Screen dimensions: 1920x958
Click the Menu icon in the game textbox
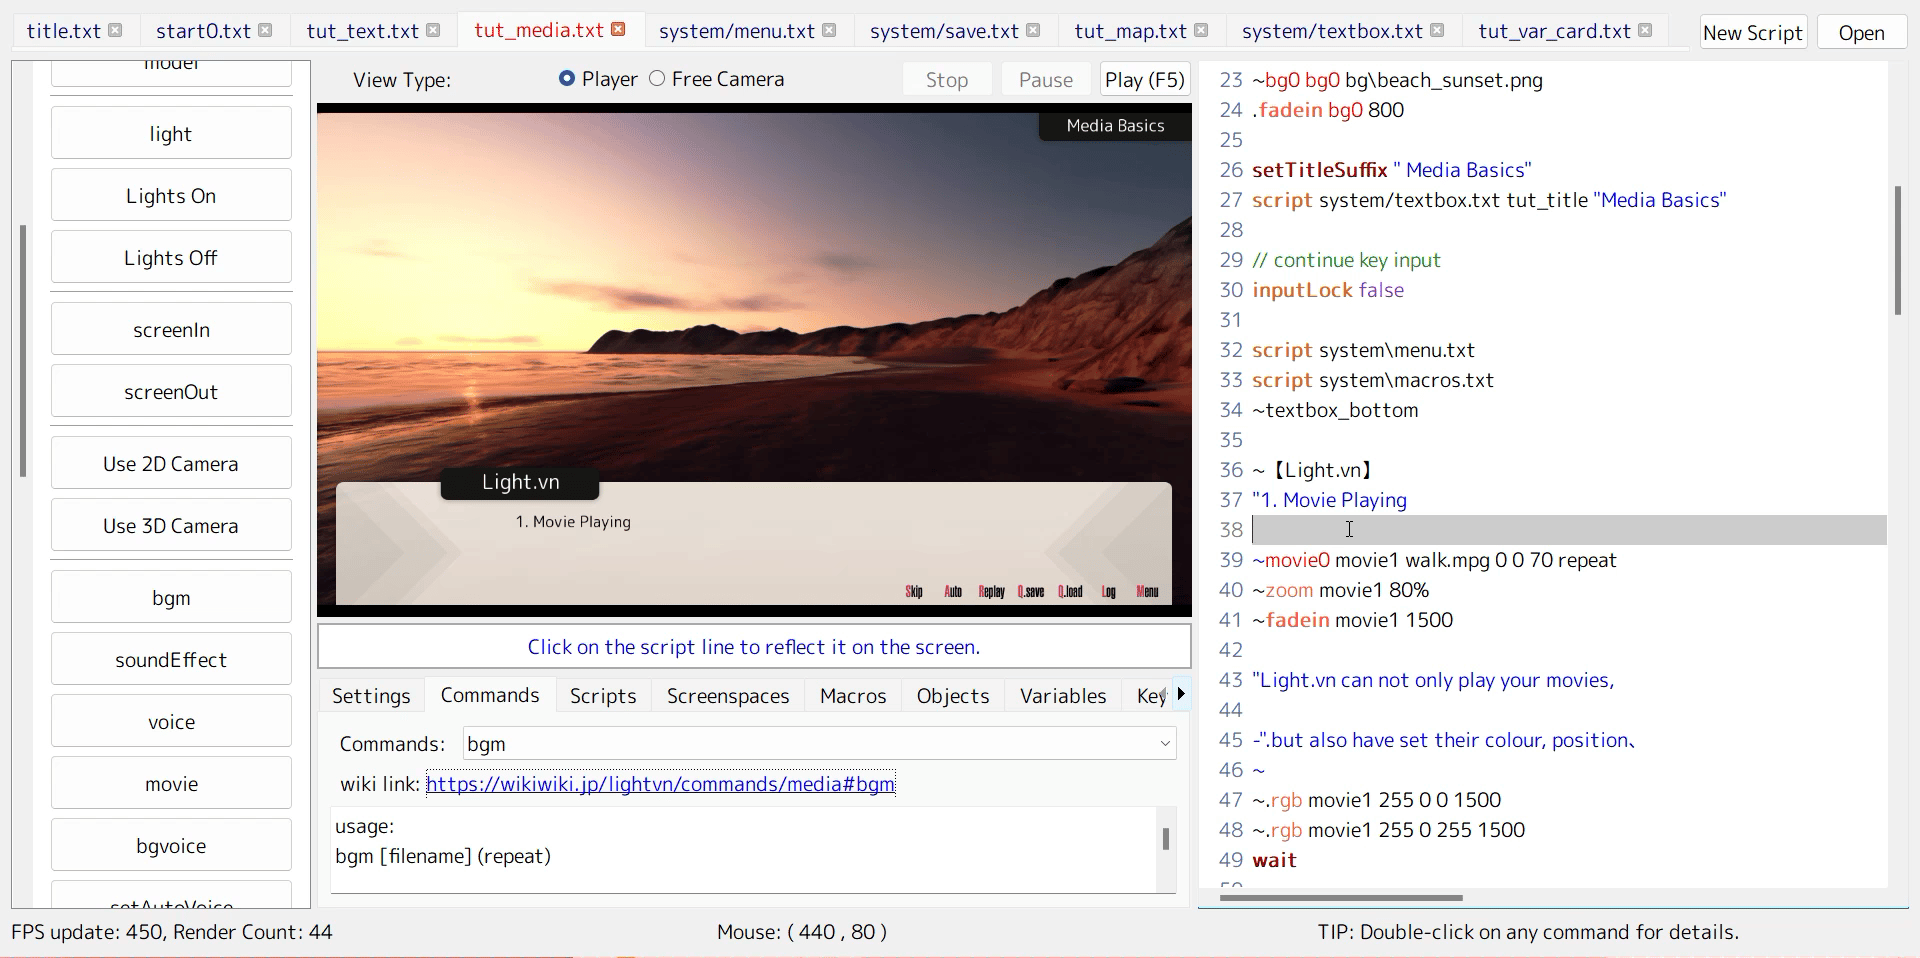click(x=1147, y=591)
